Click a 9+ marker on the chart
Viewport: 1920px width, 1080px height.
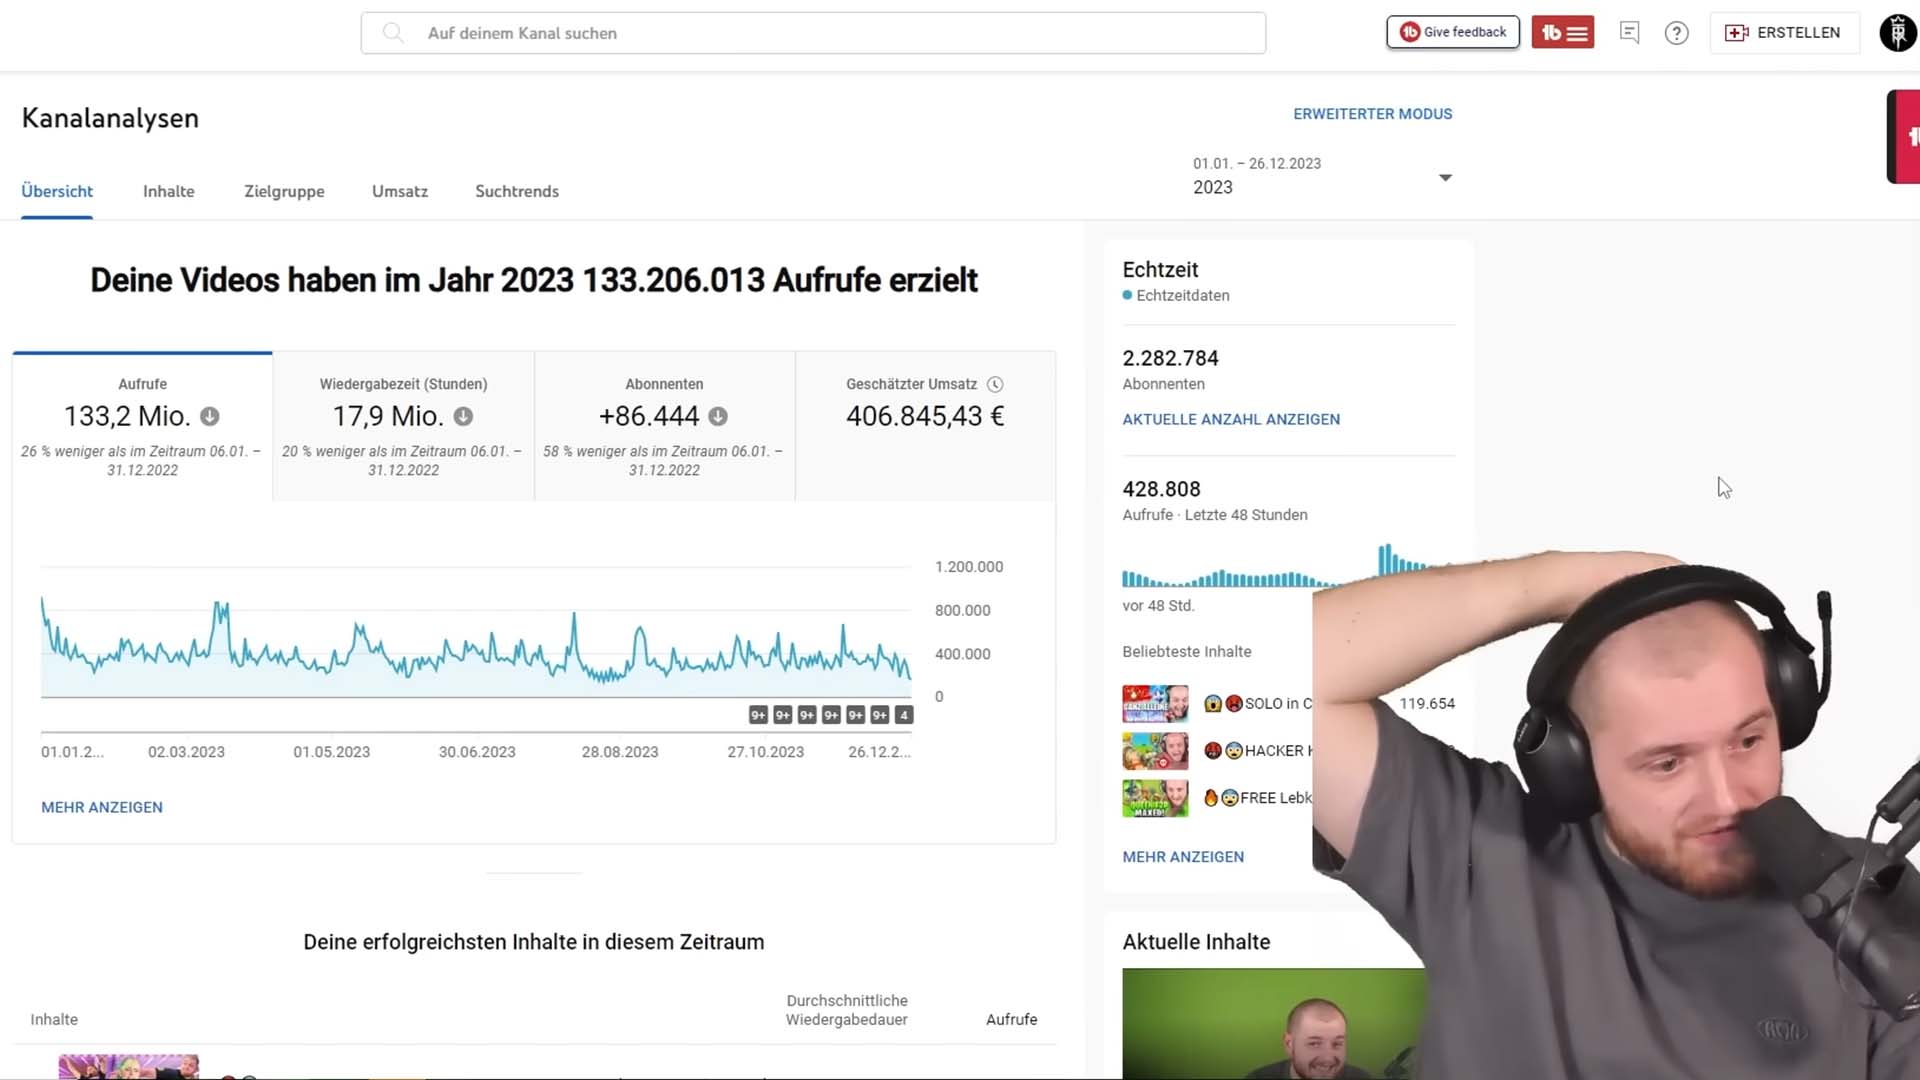(757, 715)
